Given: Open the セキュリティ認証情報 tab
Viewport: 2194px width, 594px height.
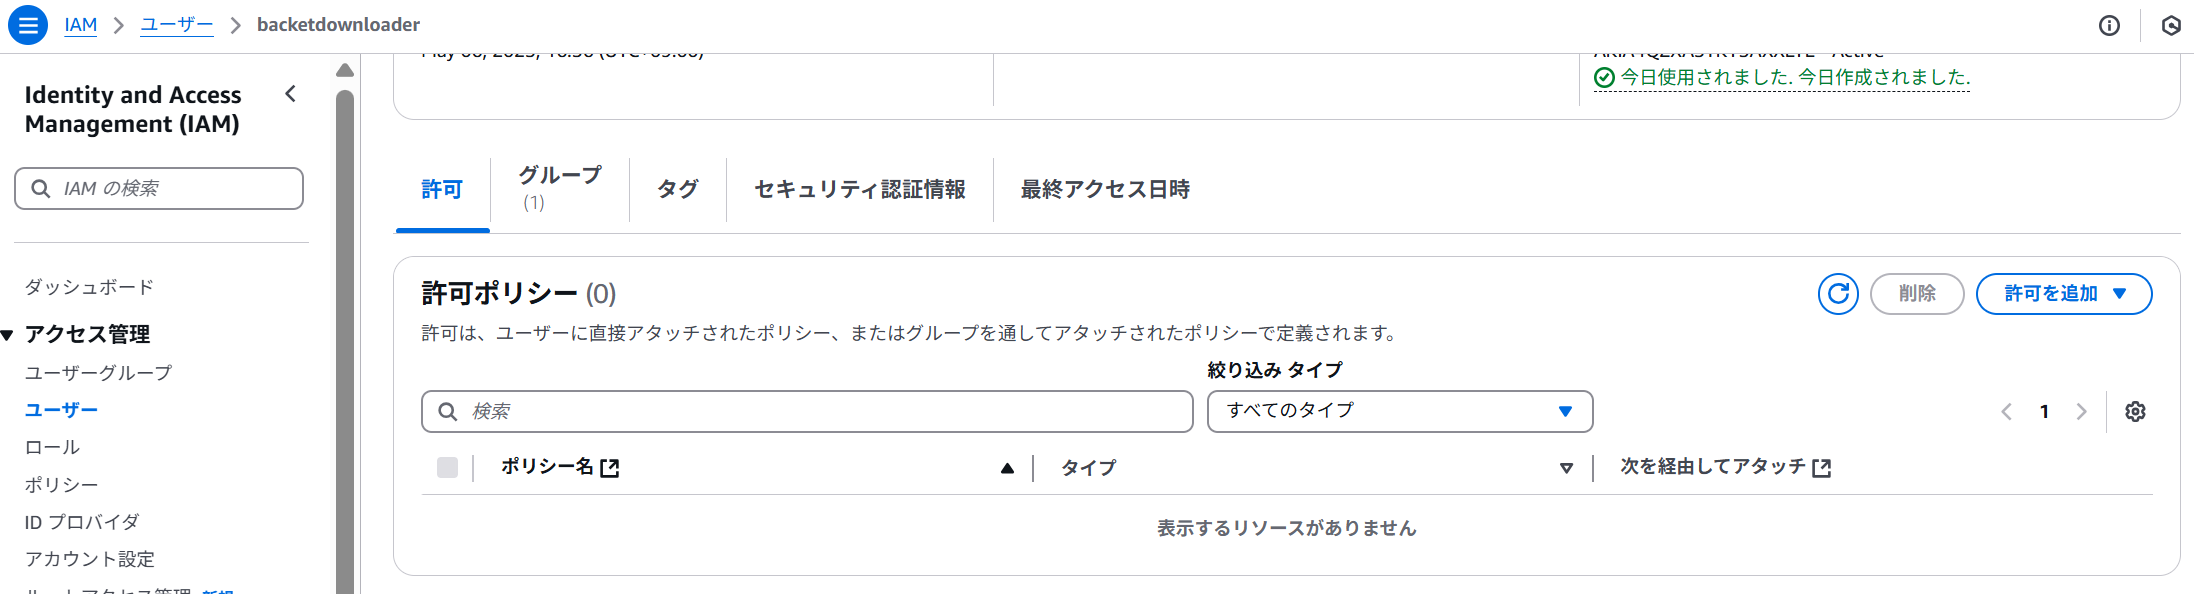Looking at the screenshot, I should (859, 190).
